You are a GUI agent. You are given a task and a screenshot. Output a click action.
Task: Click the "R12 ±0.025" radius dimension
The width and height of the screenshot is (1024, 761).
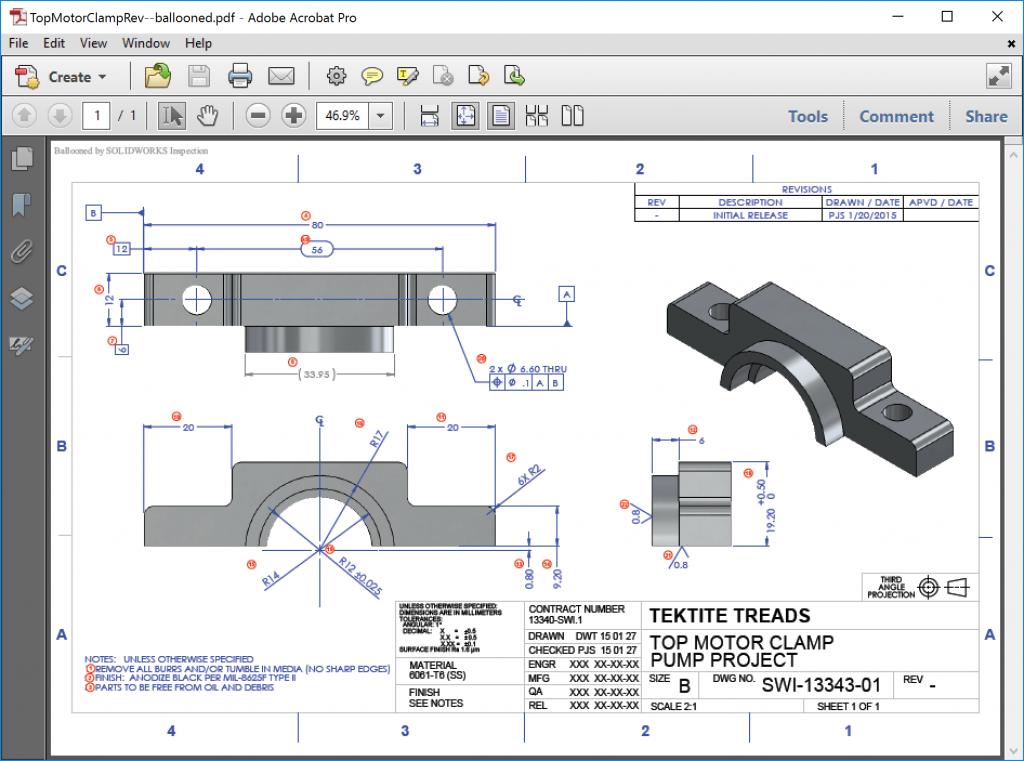[x=360, y=575]
